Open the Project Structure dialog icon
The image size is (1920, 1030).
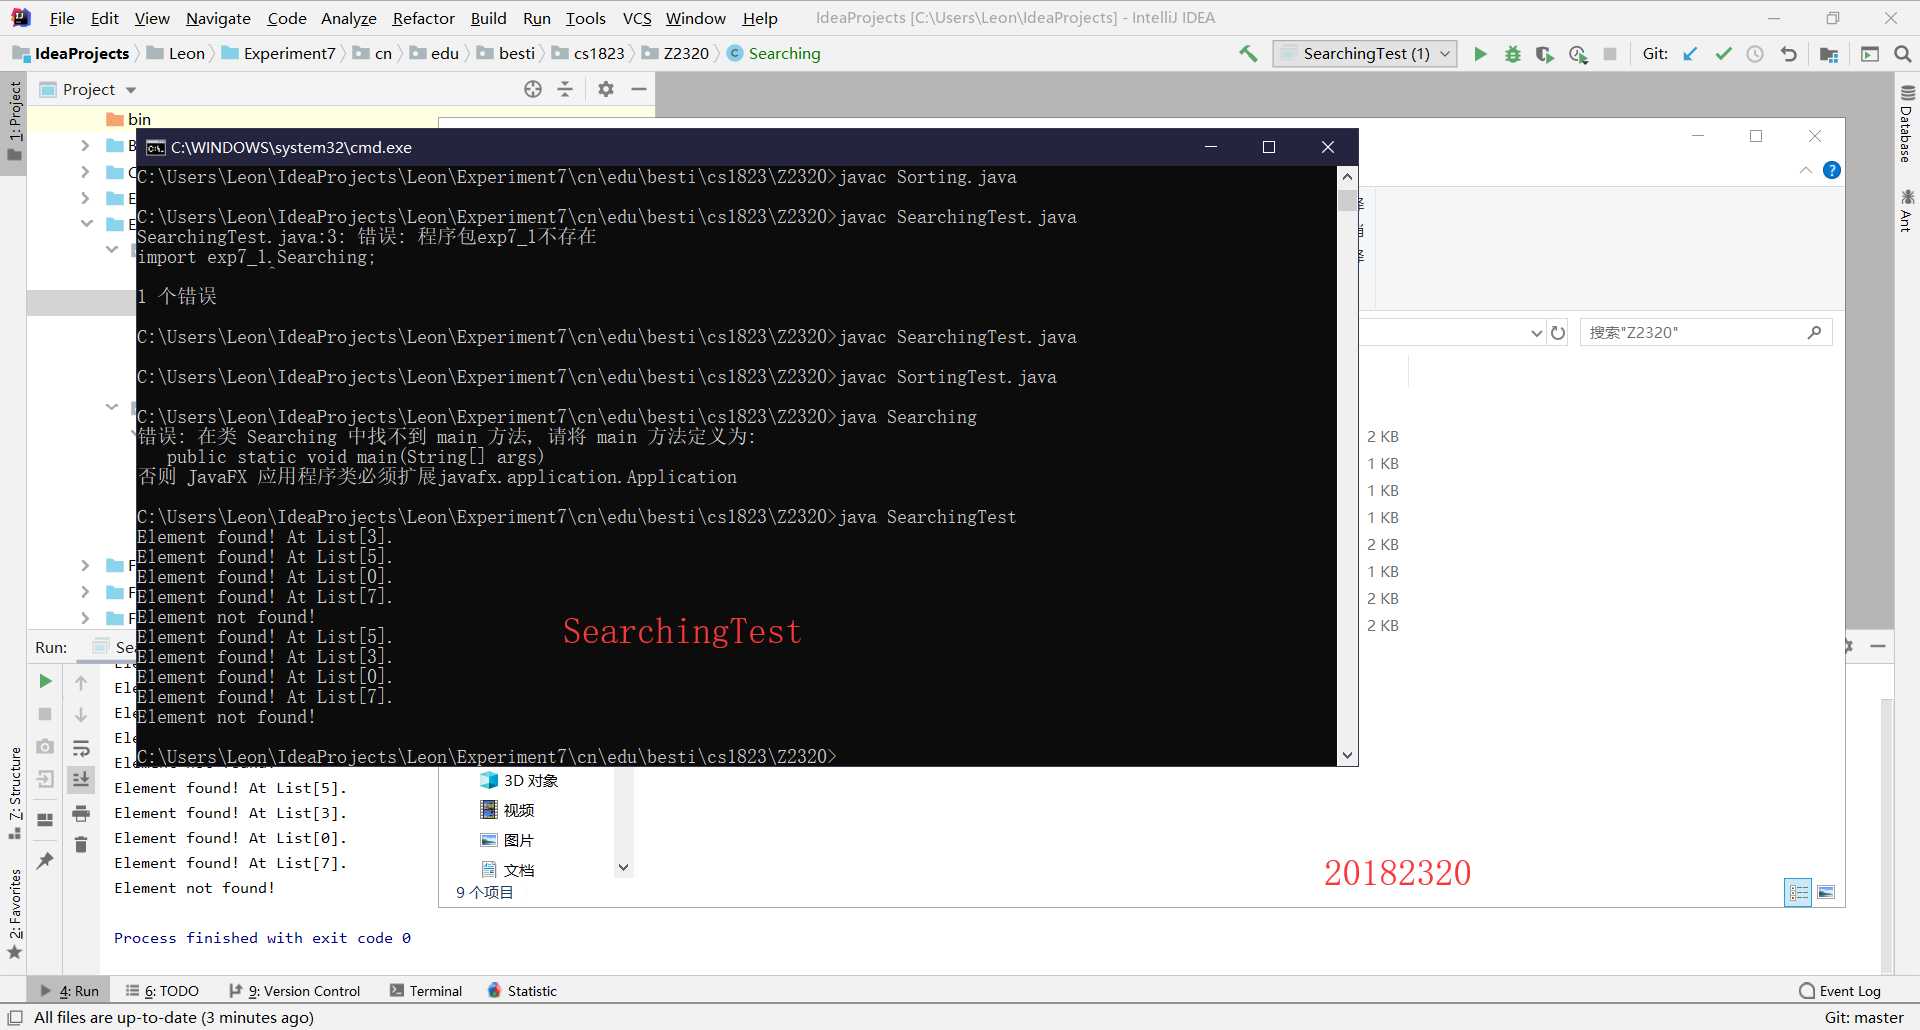(1829, 54)
